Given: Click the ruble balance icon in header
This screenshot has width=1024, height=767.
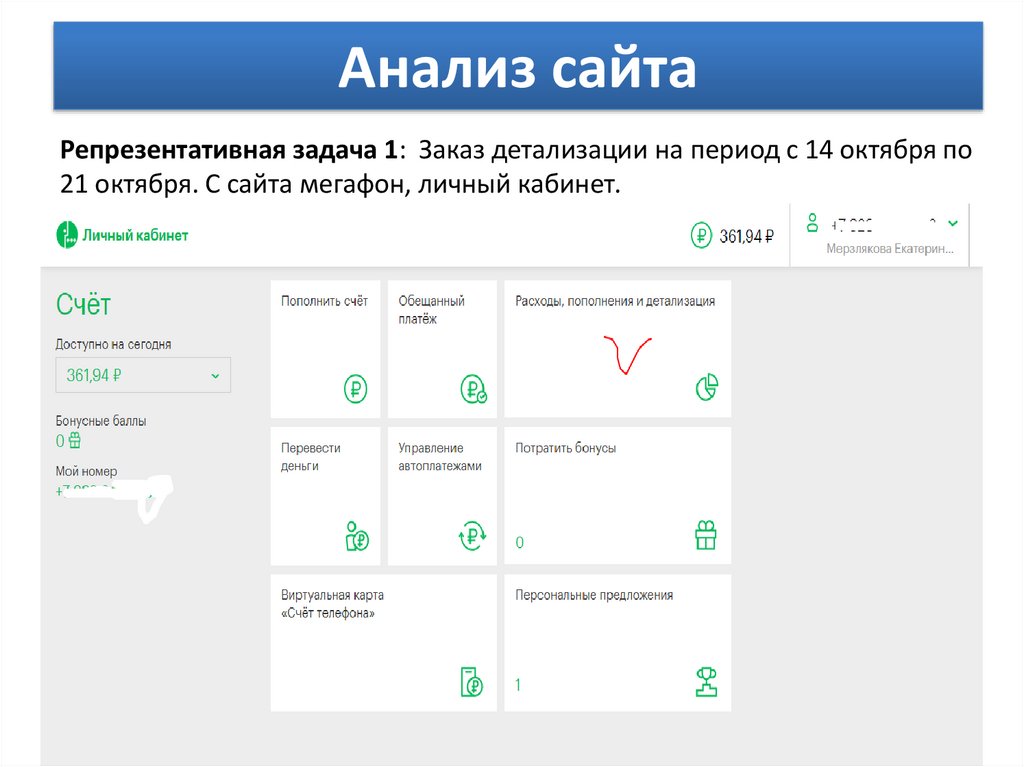Looking at the screenshot, I should (x=701, y=235).
